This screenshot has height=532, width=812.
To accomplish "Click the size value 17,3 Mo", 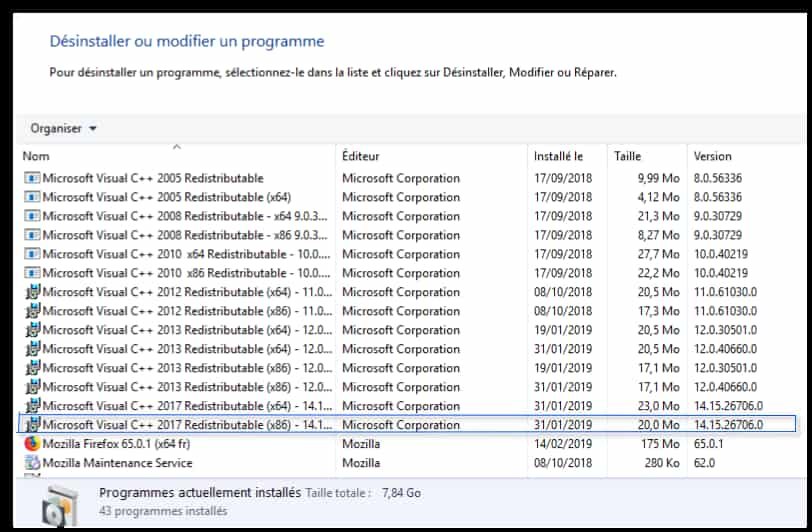I will (658, 311).
